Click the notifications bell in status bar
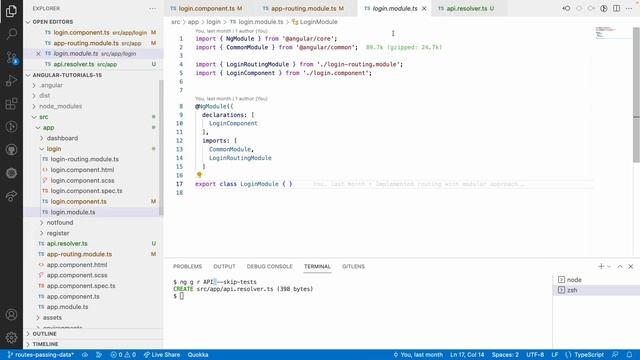This screenshot has height=360, width=640. point(629,355)
